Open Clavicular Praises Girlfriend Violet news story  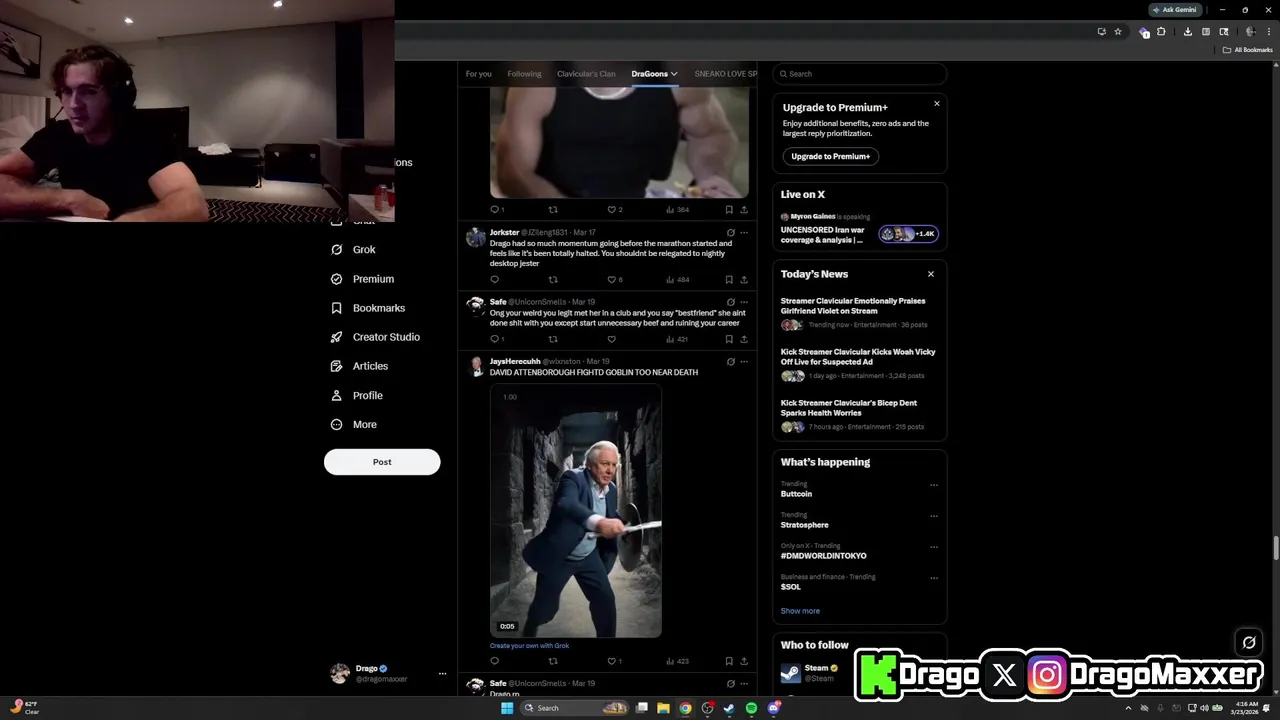click(859, 313)
